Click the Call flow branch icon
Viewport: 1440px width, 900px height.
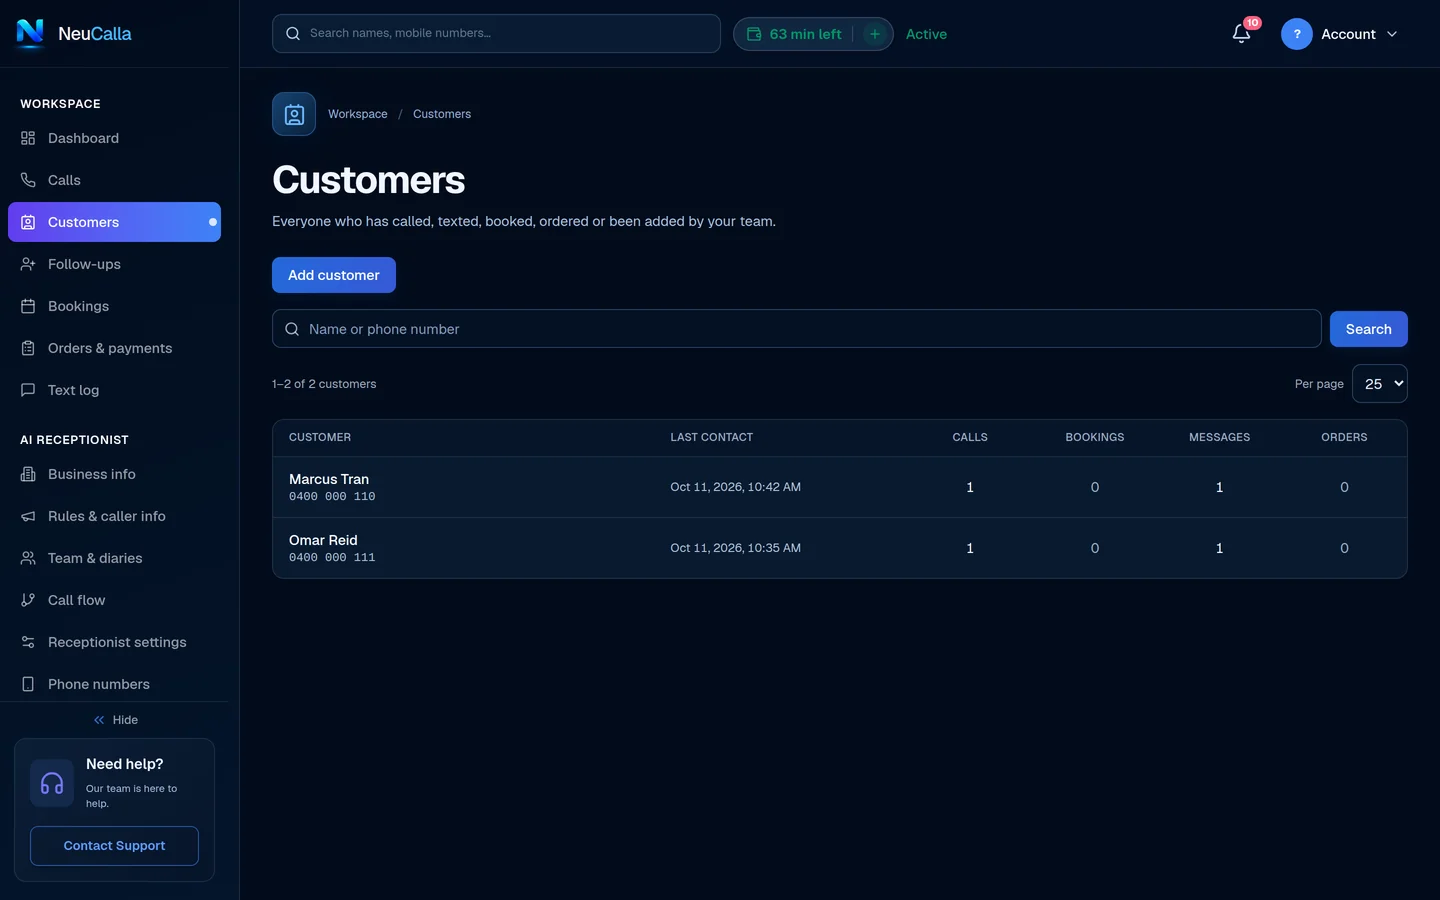coord(28,600)
